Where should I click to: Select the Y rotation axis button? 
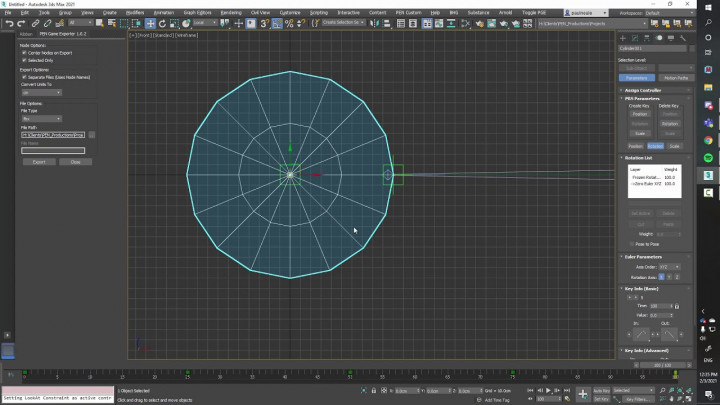point(669,277)
